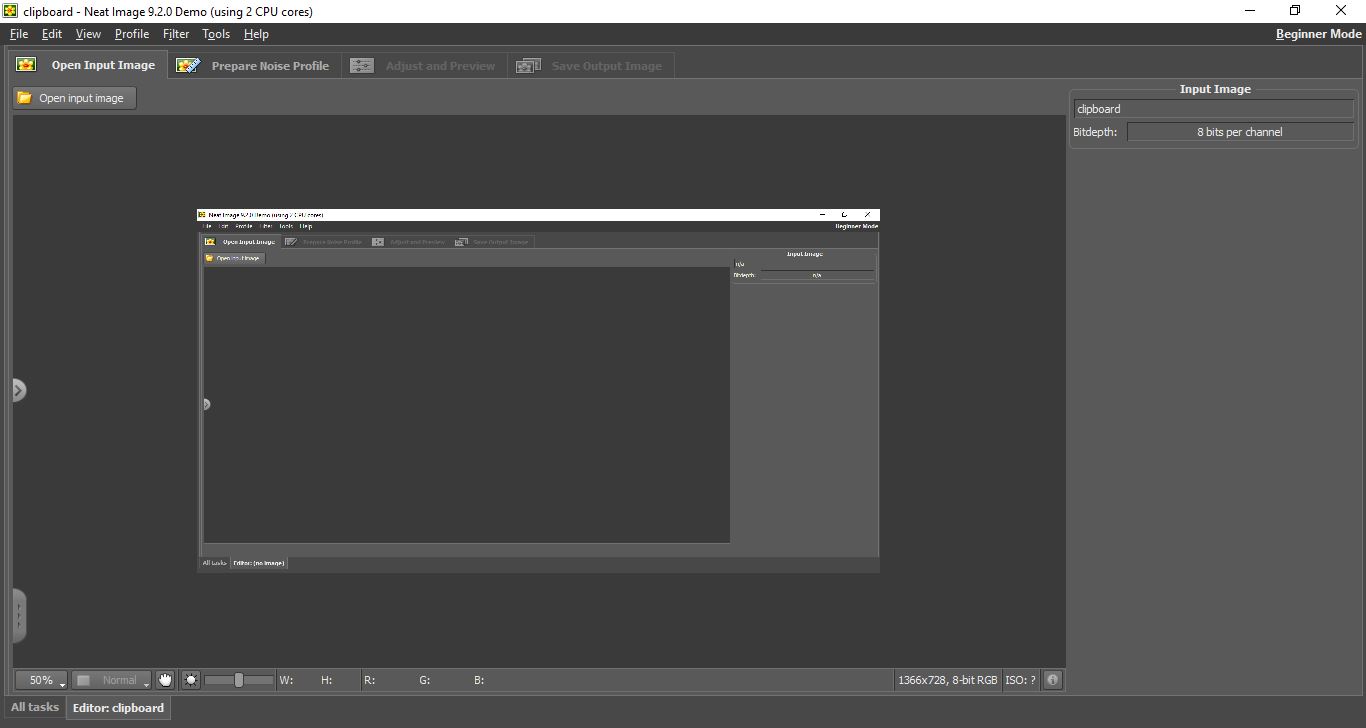Open the Normal viewer mode dropdown
The image size is (1366, 728).
coord(111,680)
